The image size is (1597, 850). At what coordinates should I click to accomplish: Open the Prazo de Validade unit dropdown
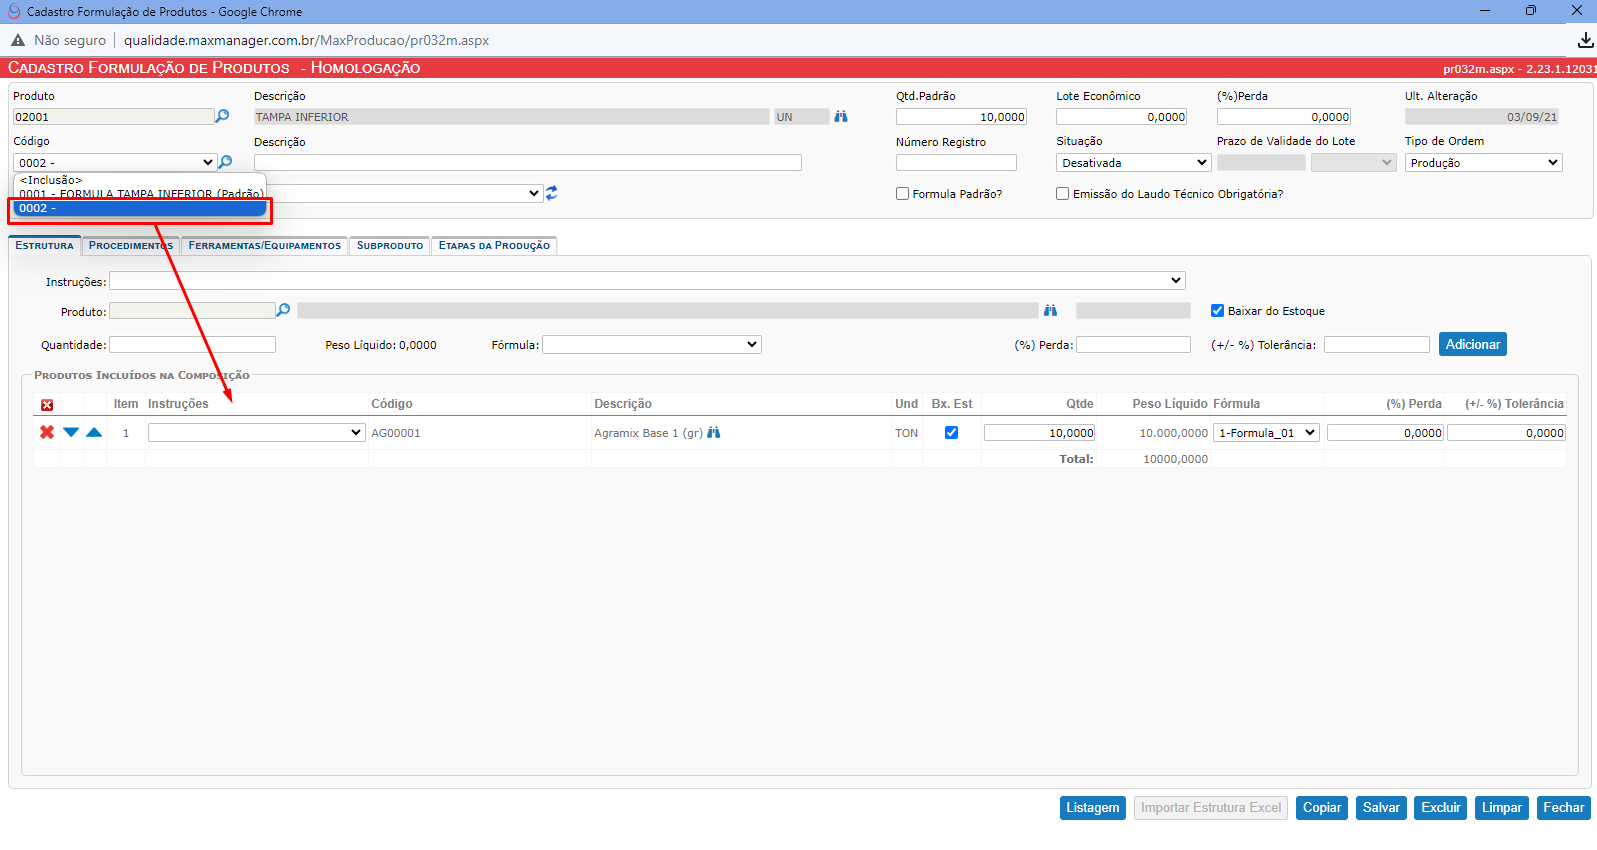pos(1353,162)
